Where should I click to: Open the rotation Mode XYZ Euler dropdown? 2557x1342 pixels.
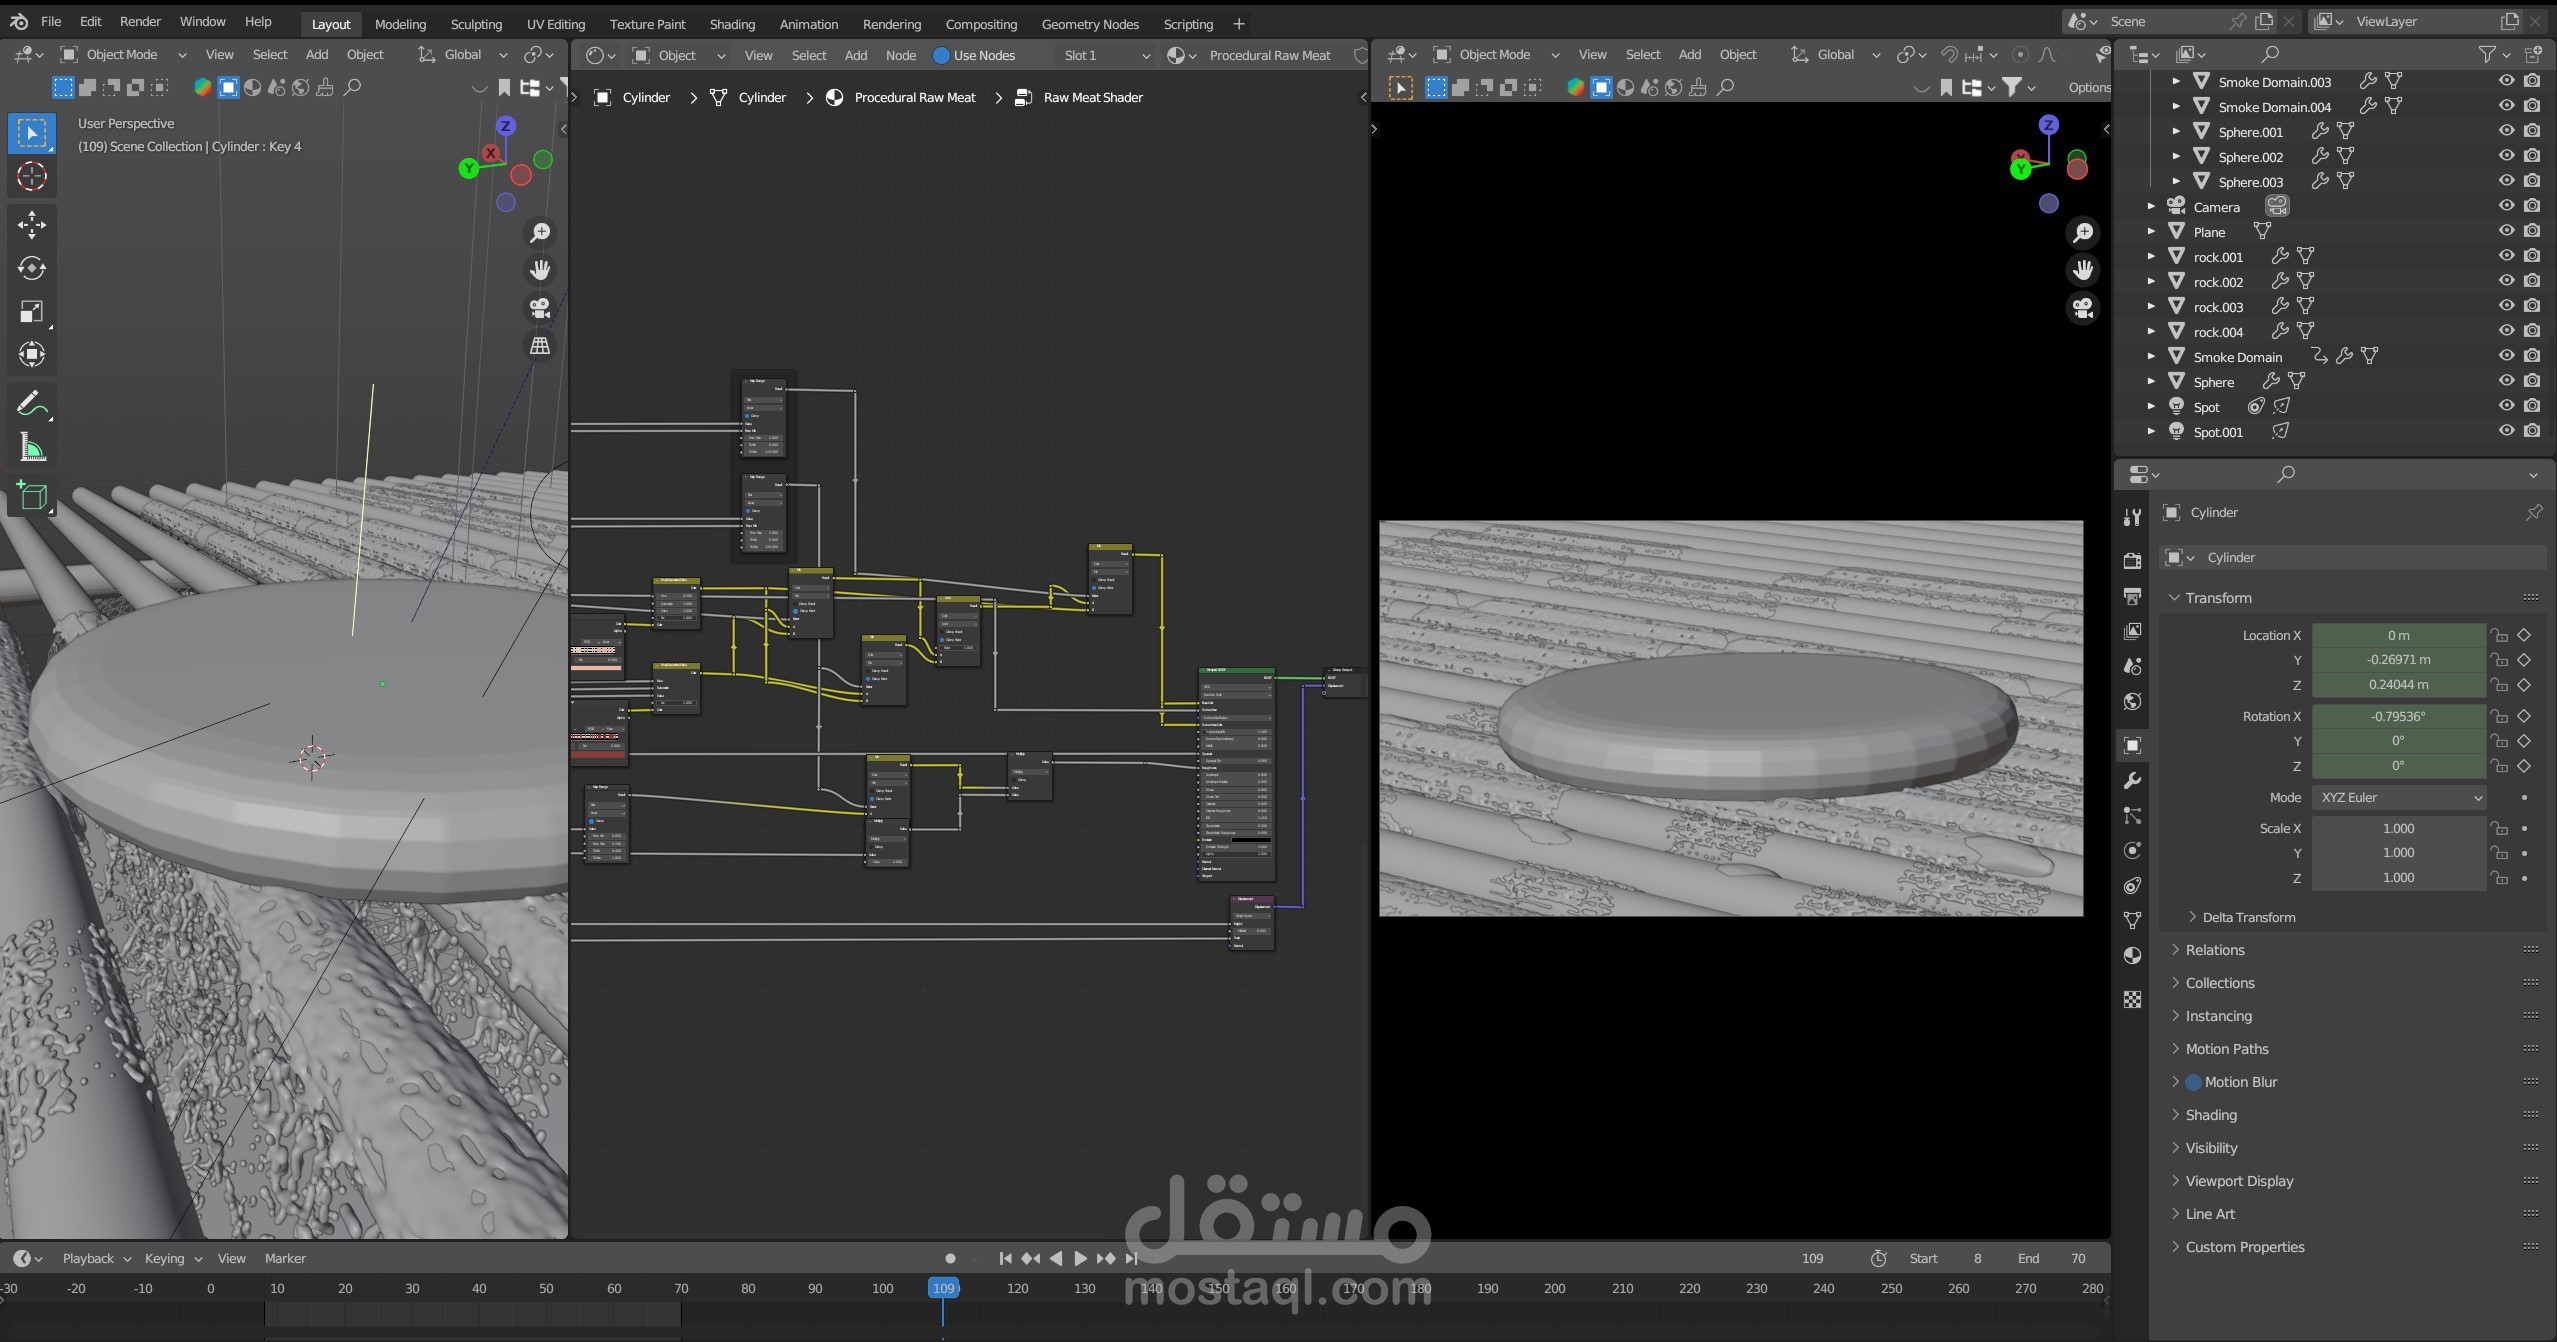[2398, 797]
